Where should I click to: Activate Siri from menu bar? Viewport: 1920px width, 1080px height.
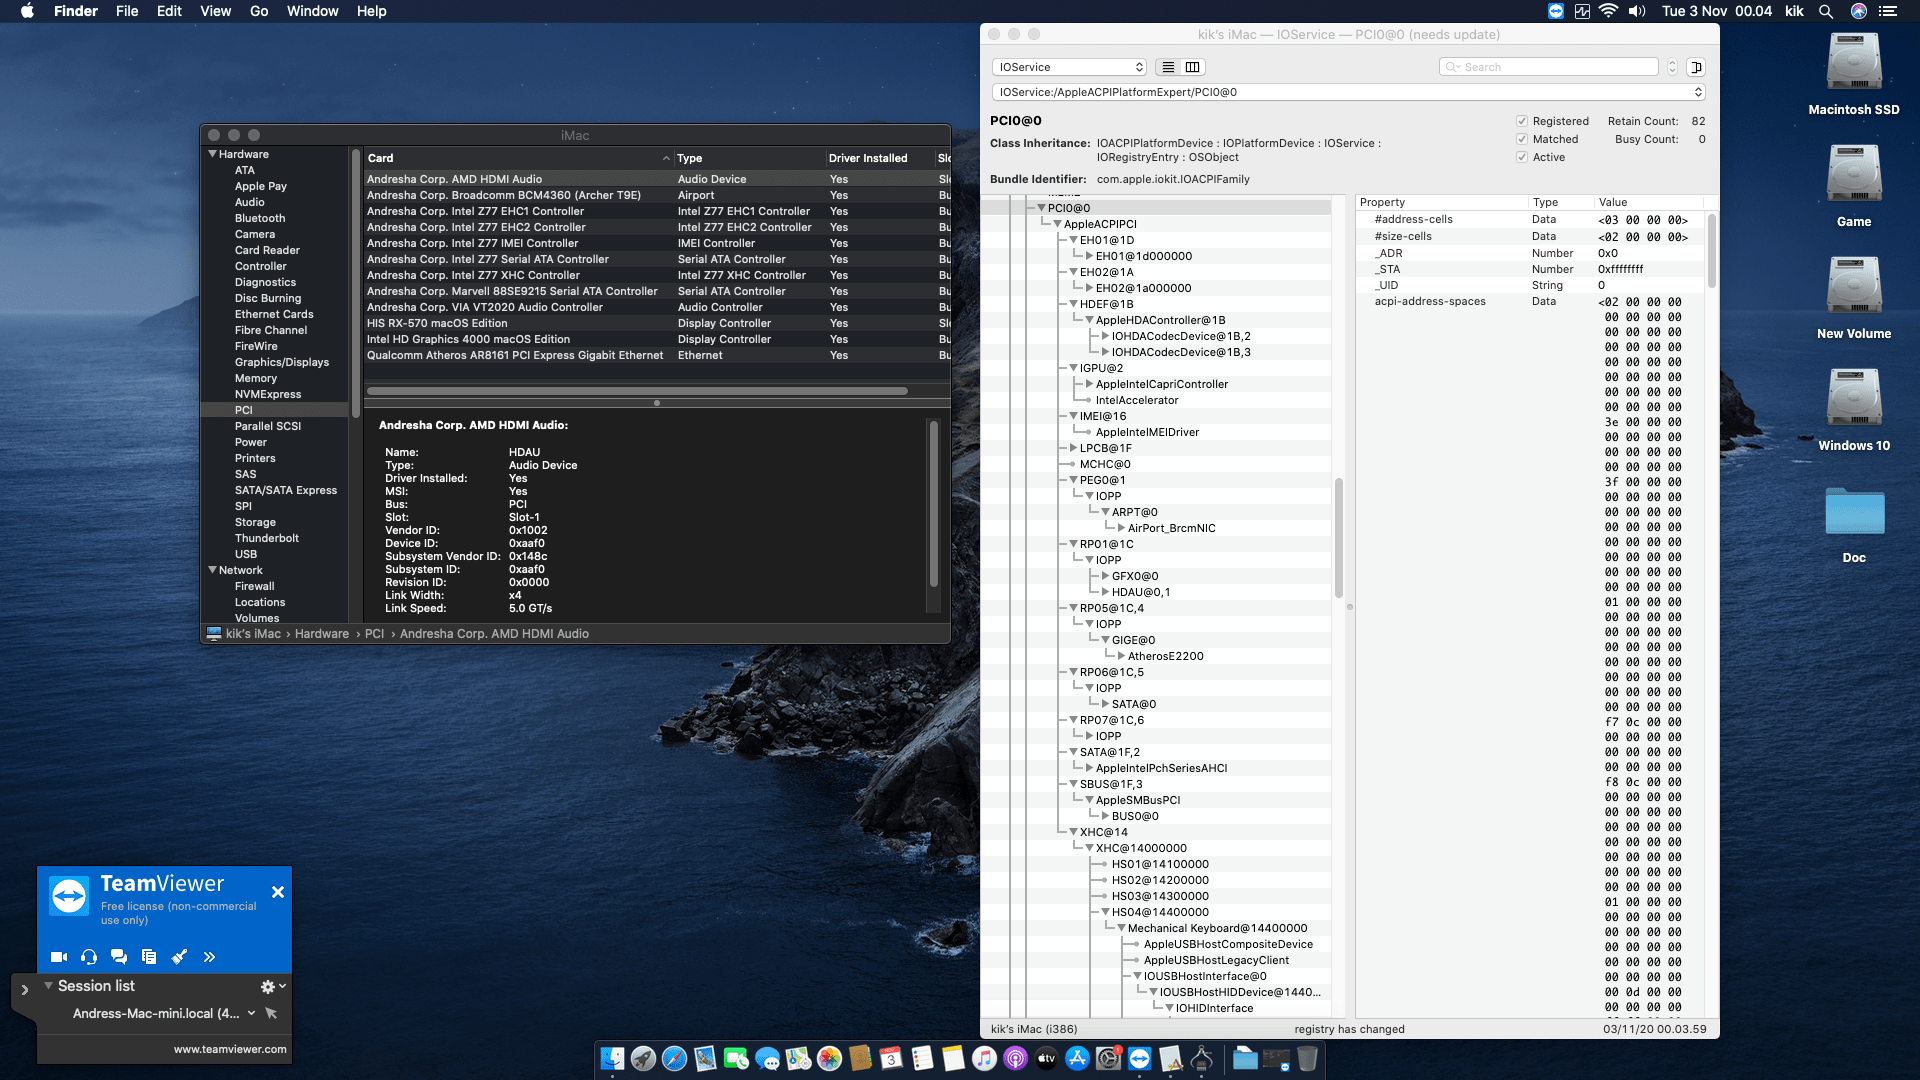1858,11
